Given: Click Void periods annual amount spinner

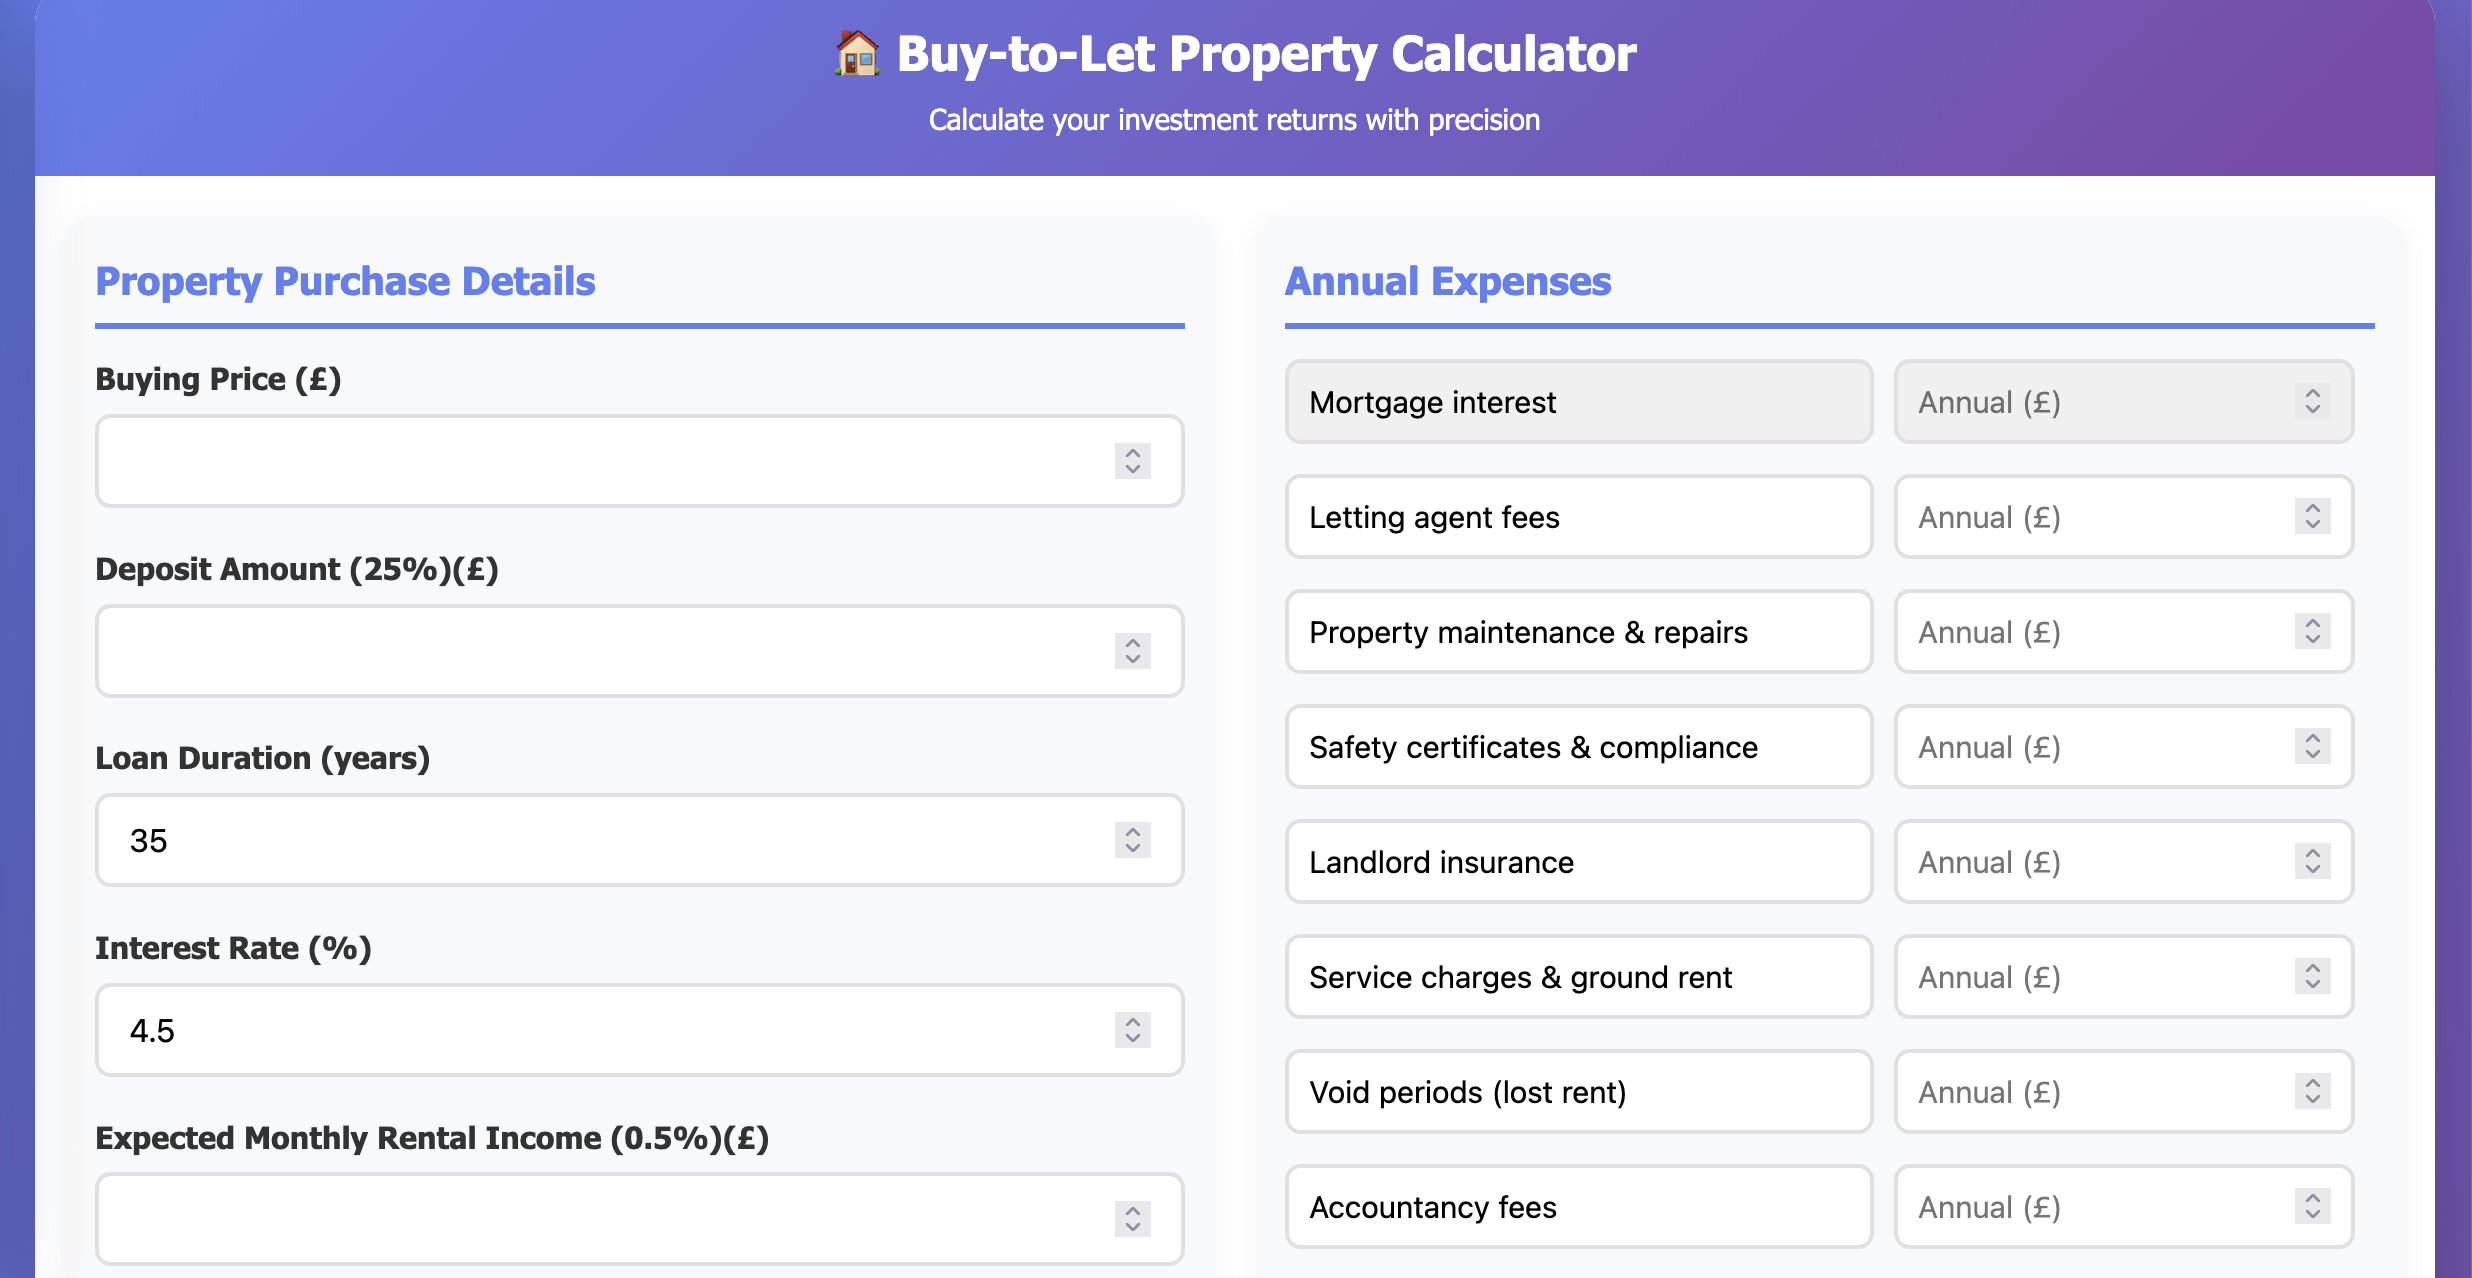Looking at the screenshot, I should point(2313,1092).
